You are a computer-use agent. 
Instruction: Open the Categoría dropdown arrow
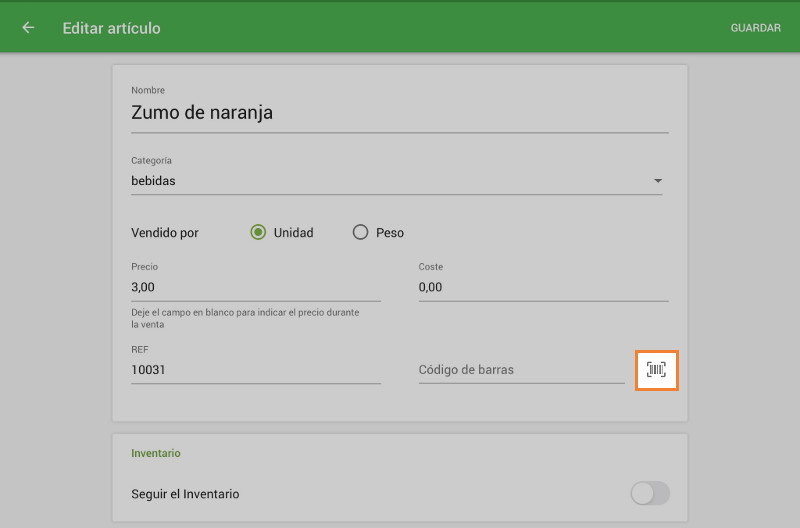657,181
